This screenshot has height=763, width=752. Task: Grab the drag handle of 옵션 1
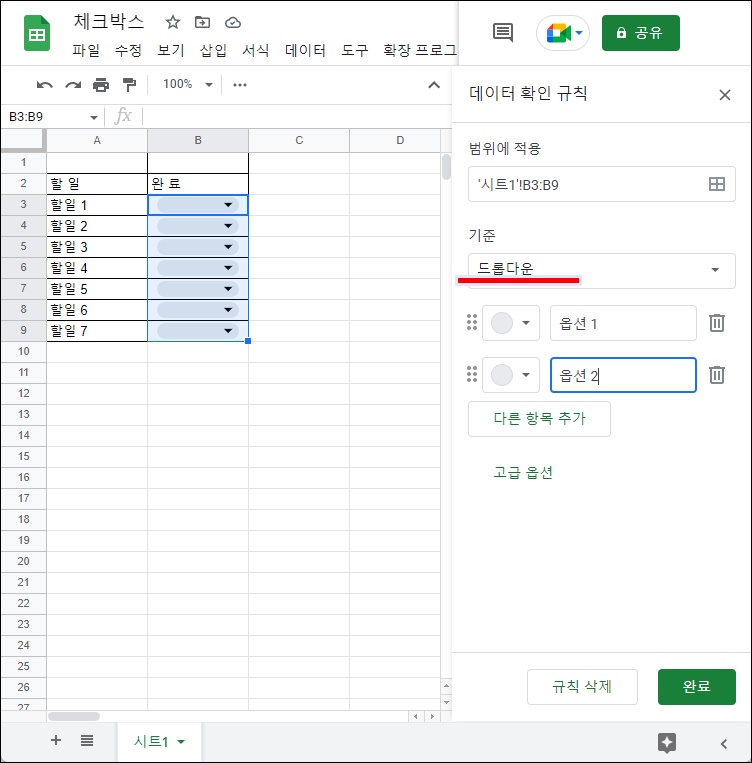pyautogui.click(x=472, y=322)
